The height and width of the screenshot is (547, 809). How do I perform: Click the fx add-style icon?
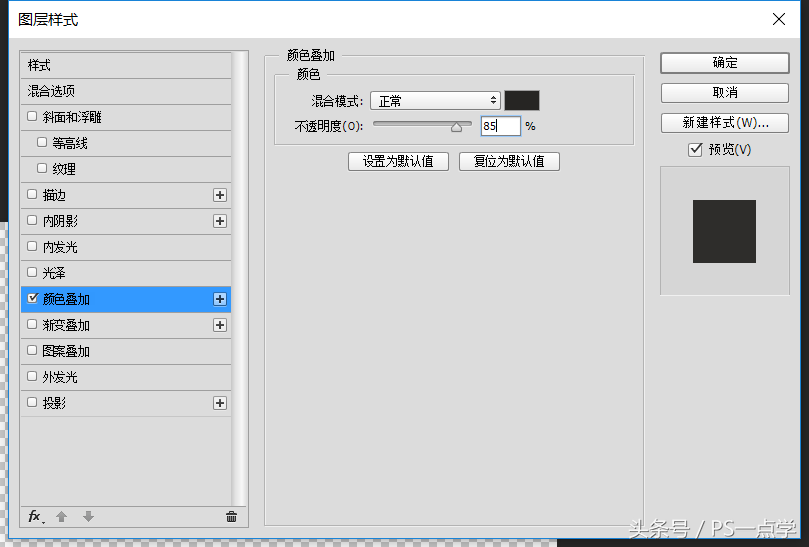pyautogui.click(x=36, y=517)
